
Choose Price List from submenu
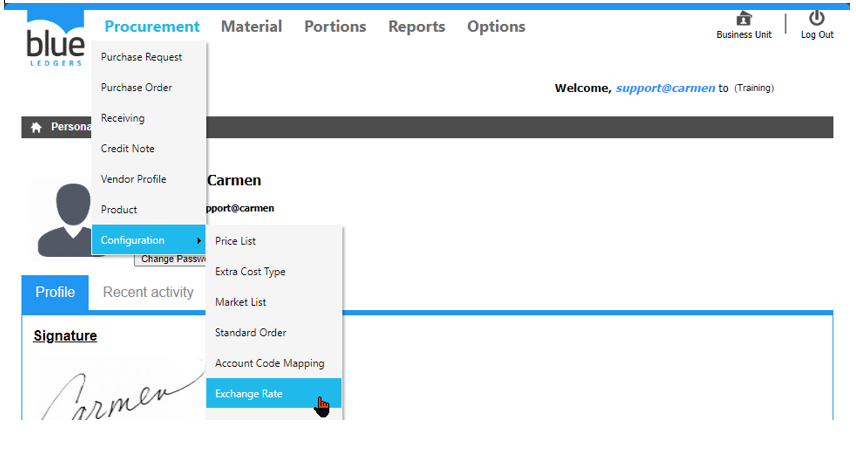point(235,241)
